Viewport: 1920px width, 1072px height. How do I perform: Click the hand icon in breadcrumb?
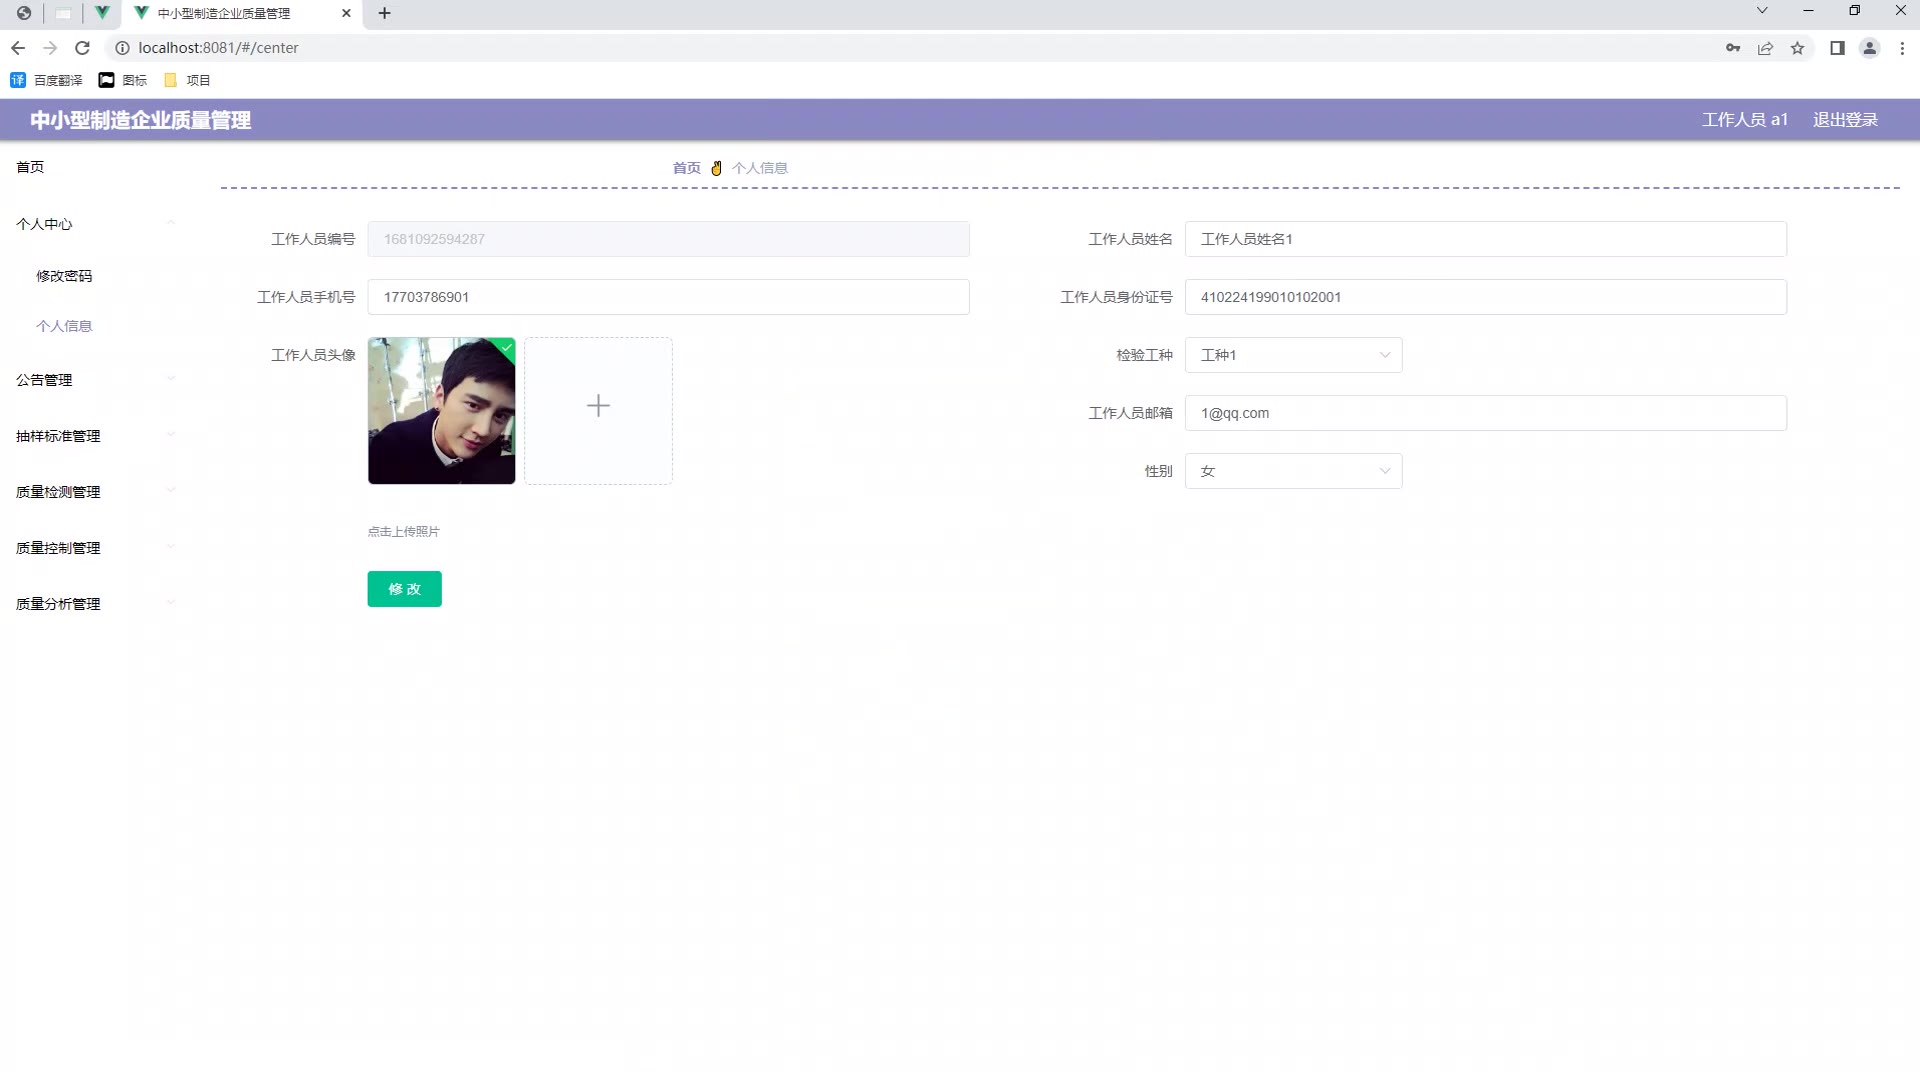(716, 168)
